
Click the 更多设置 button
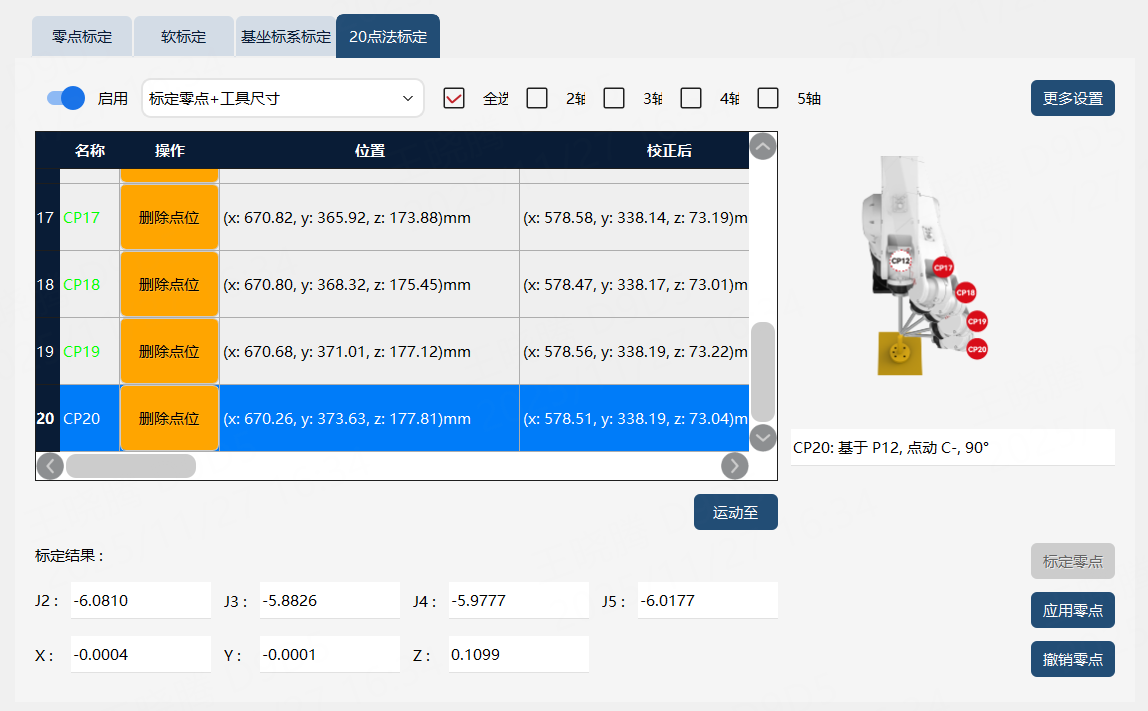click(x=1073, y=98)
